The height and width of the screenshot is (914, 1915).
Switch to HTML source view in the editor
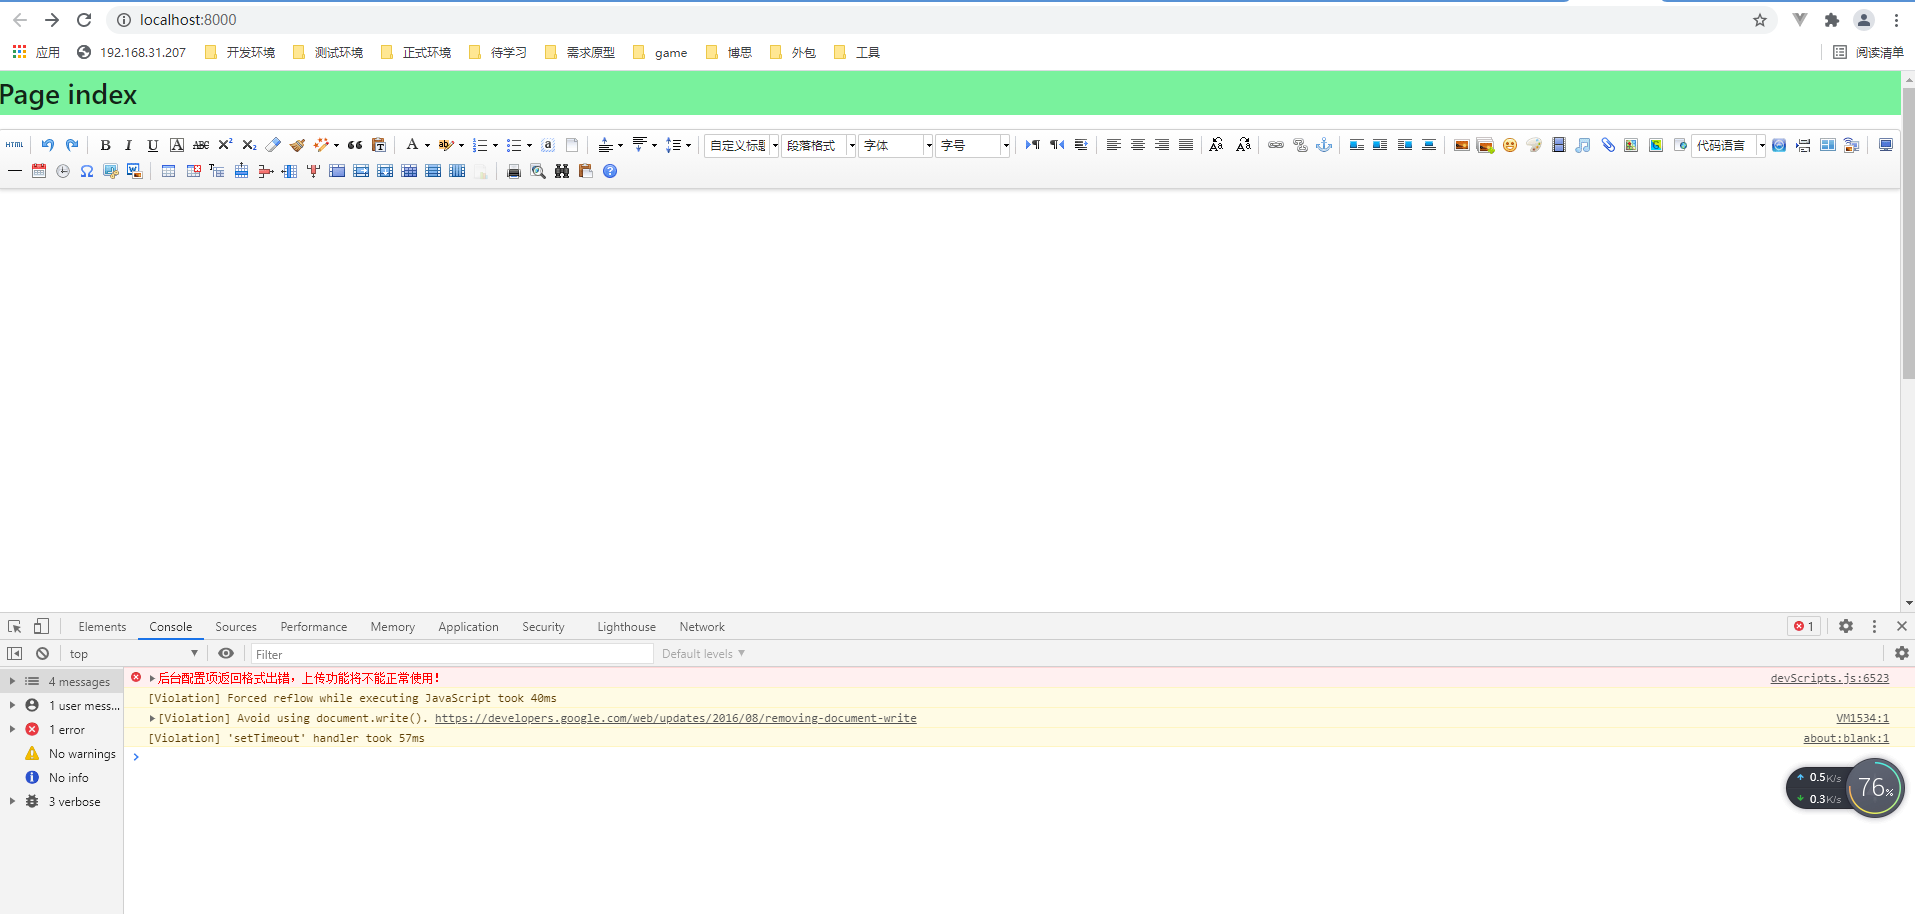click(x=14, y=145)
